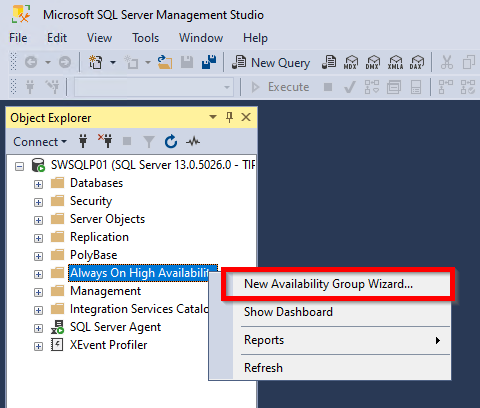Screen dimensions: 480x408
Task: Click the Execute query button
Action: coord(280,87)
